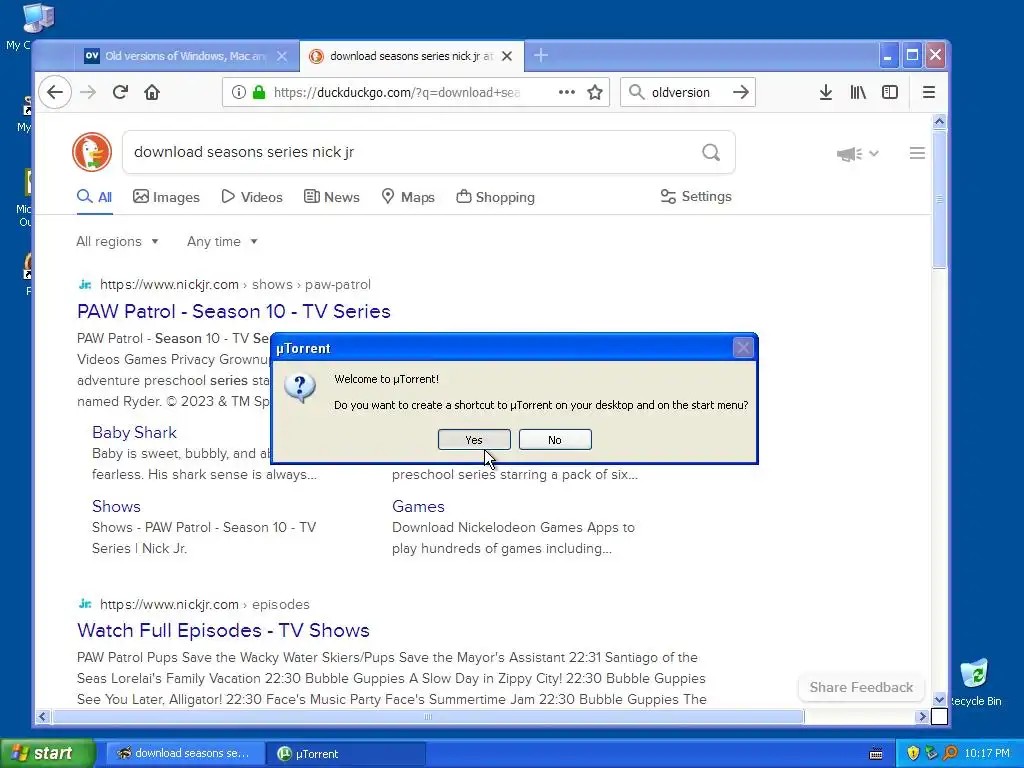Switch to News results tab

point(332,197)
